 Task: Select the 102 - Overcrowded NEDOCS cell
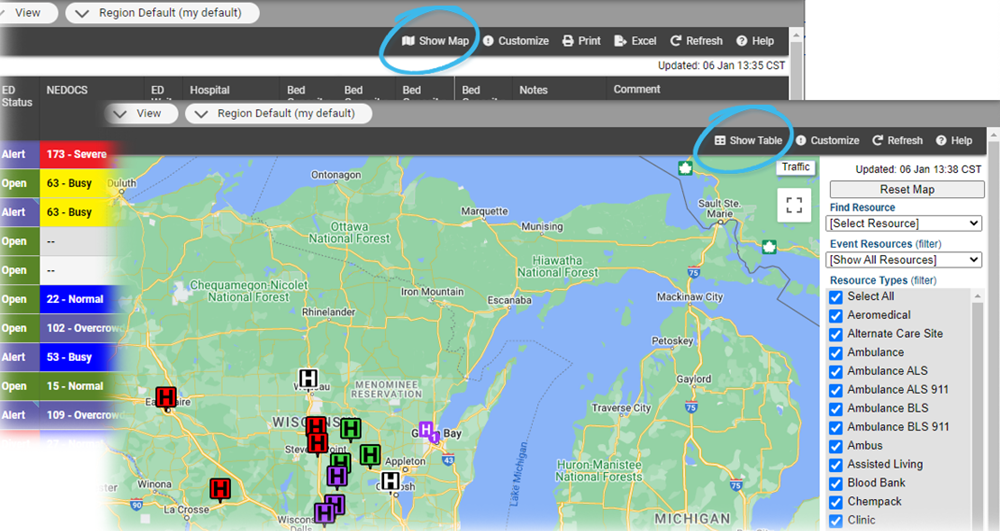click(x=82, y=328)
